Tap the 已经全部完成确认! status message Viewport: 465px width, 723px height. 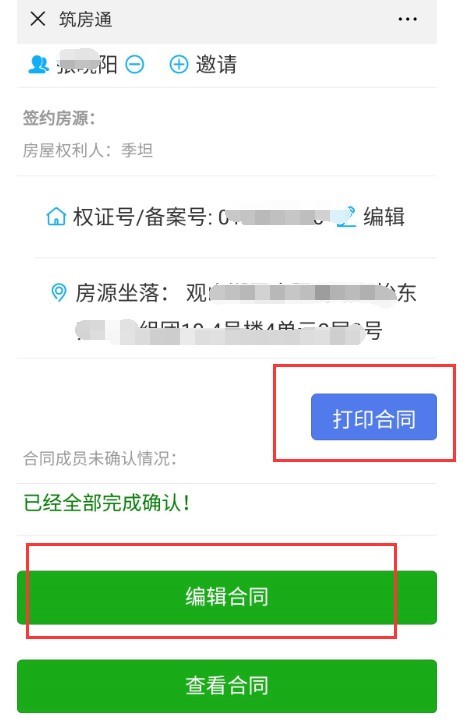[x=107, y=503]
